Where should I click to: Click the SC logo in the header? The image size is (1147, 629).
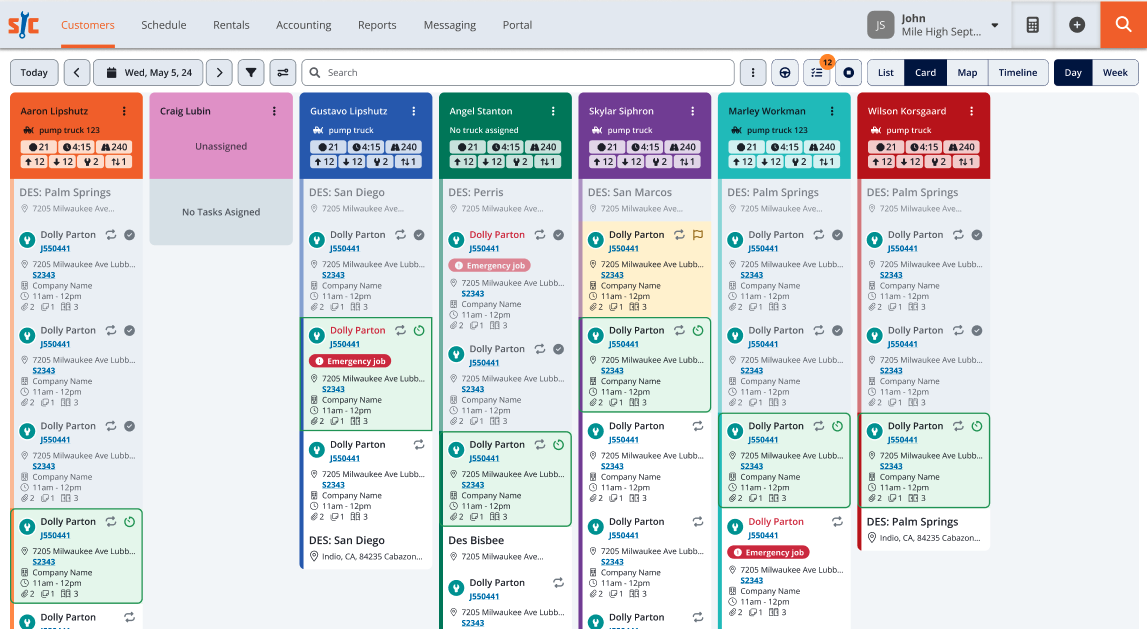(x=23, y=25)
